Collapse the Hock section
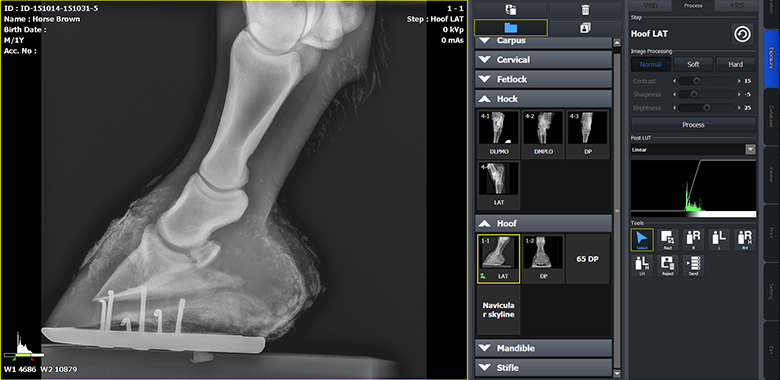Image resolution: width=780 pixels, height=380 pixels. (x=543, y=99)
